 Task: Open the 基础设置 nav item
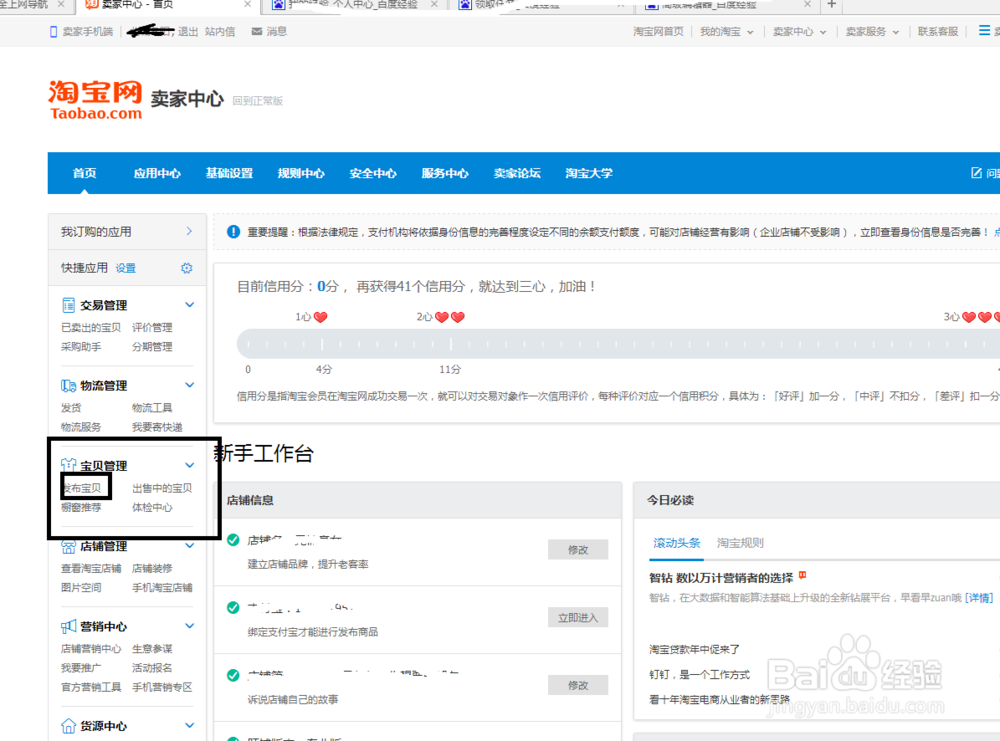coord(229,173)
